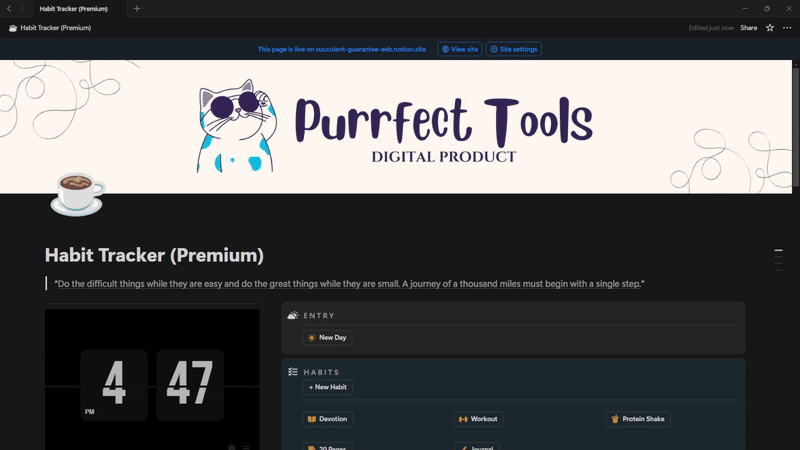Click the Habit Tracker (Premium) page title
The width and height of the screenshot is (800, 450).
tap(154, 255)
